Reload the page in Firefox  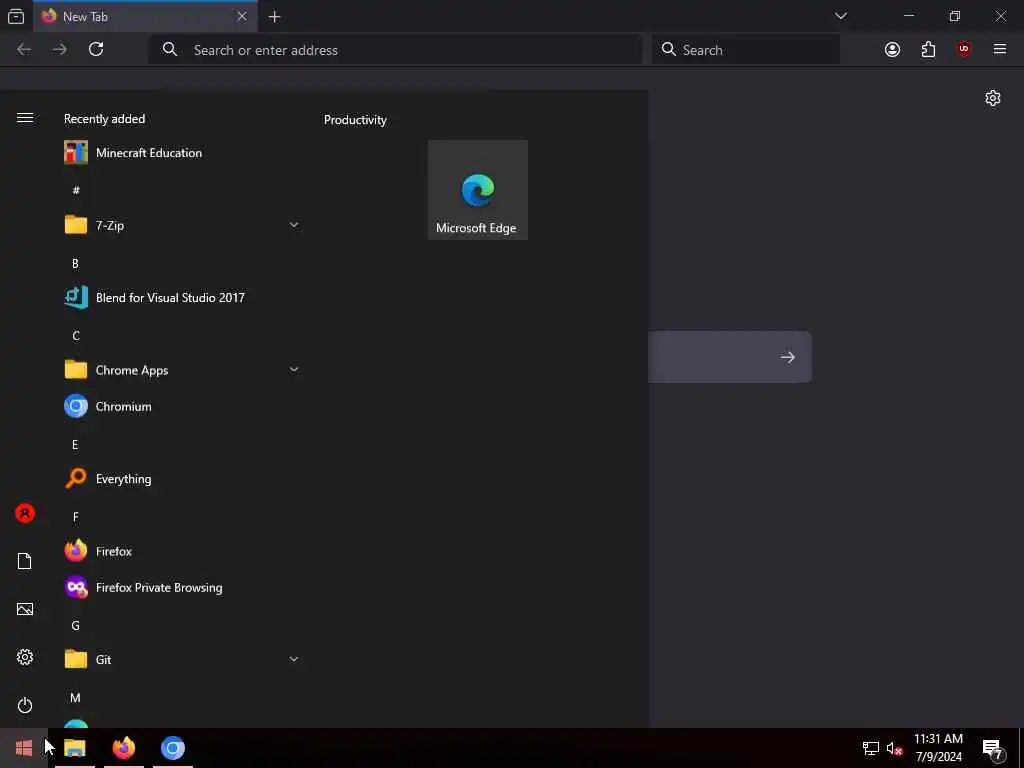[x=96, y=49]
